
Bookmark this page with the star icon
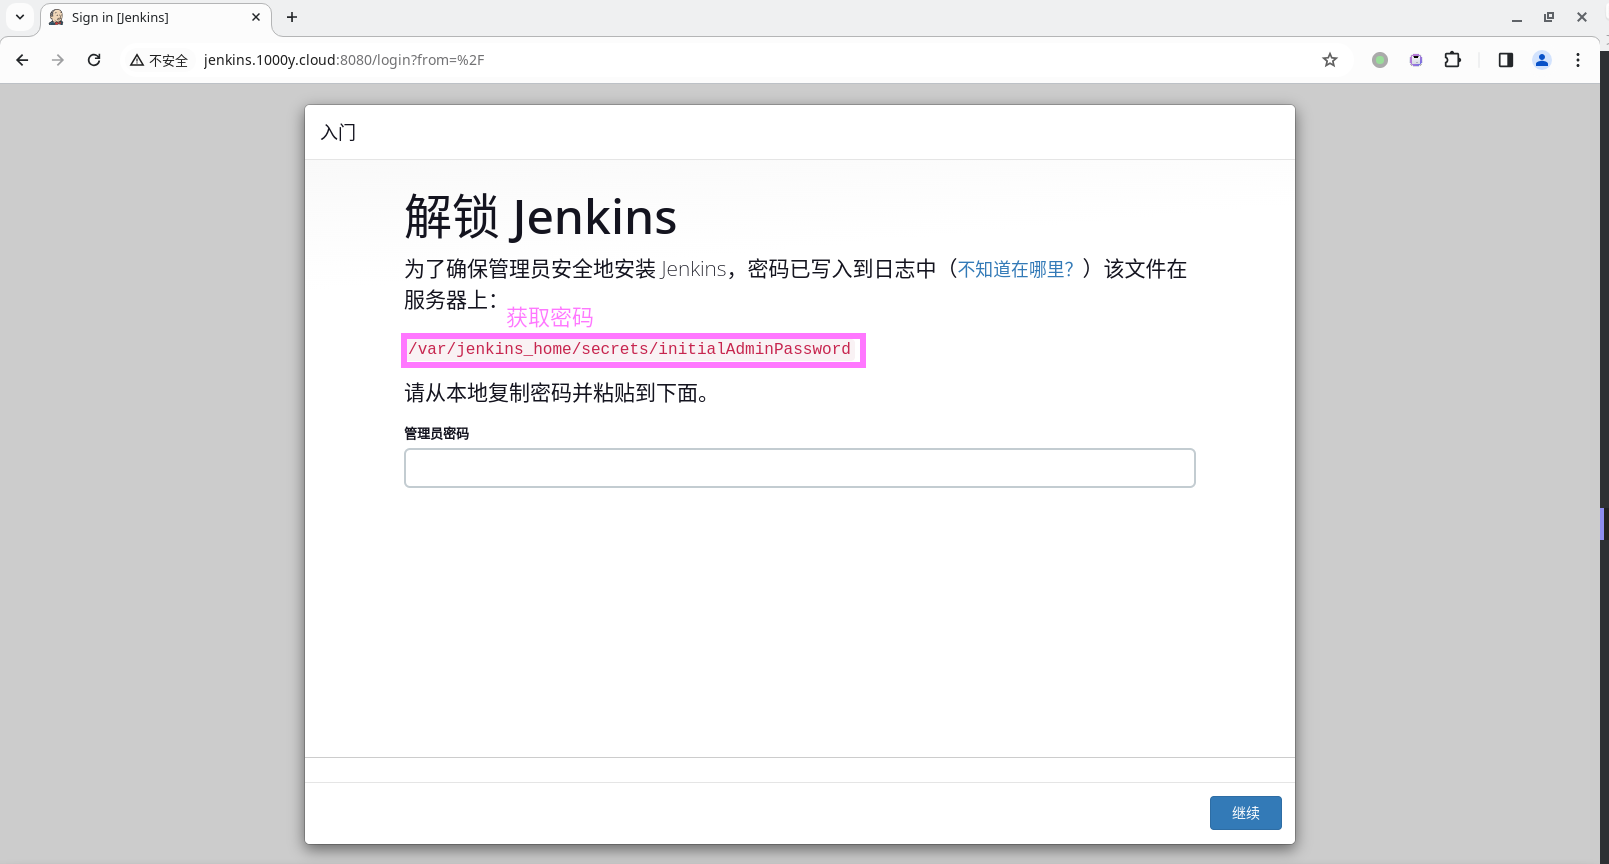click(x=1330, y=60)
